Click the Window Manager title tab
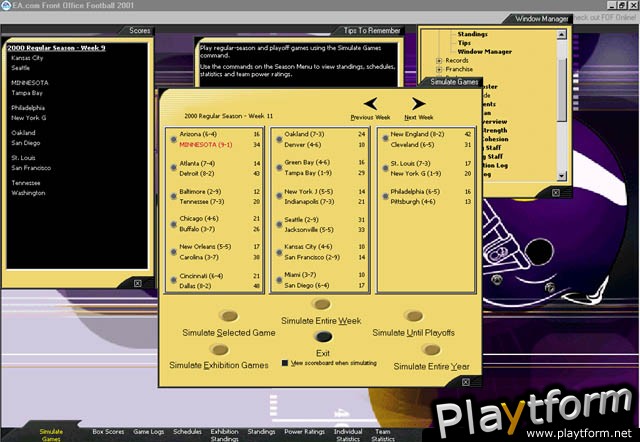The height and width of the screenshot is (442, 640). tap(541, 18)
